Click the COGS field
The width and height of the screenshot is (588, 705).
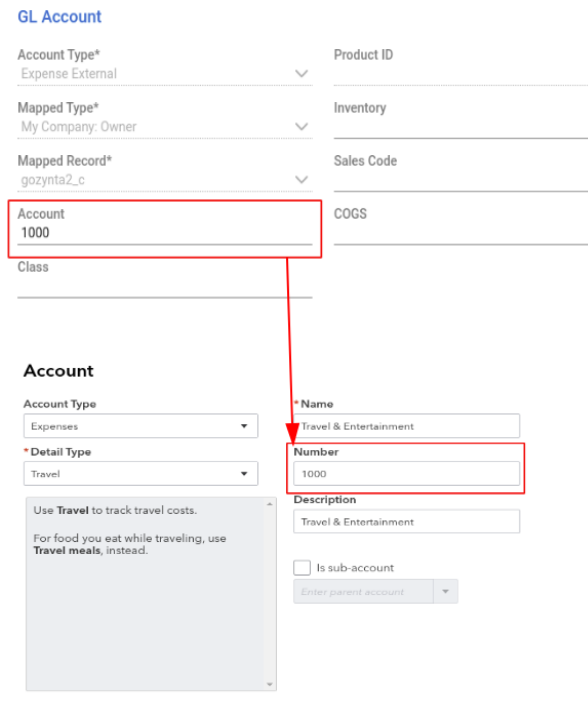point(461,233)
